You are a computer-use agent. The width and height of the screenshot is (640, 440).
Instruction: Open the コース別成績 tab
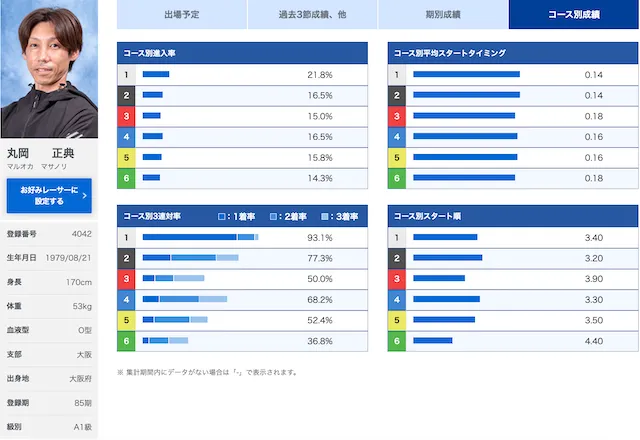(573, 14)
